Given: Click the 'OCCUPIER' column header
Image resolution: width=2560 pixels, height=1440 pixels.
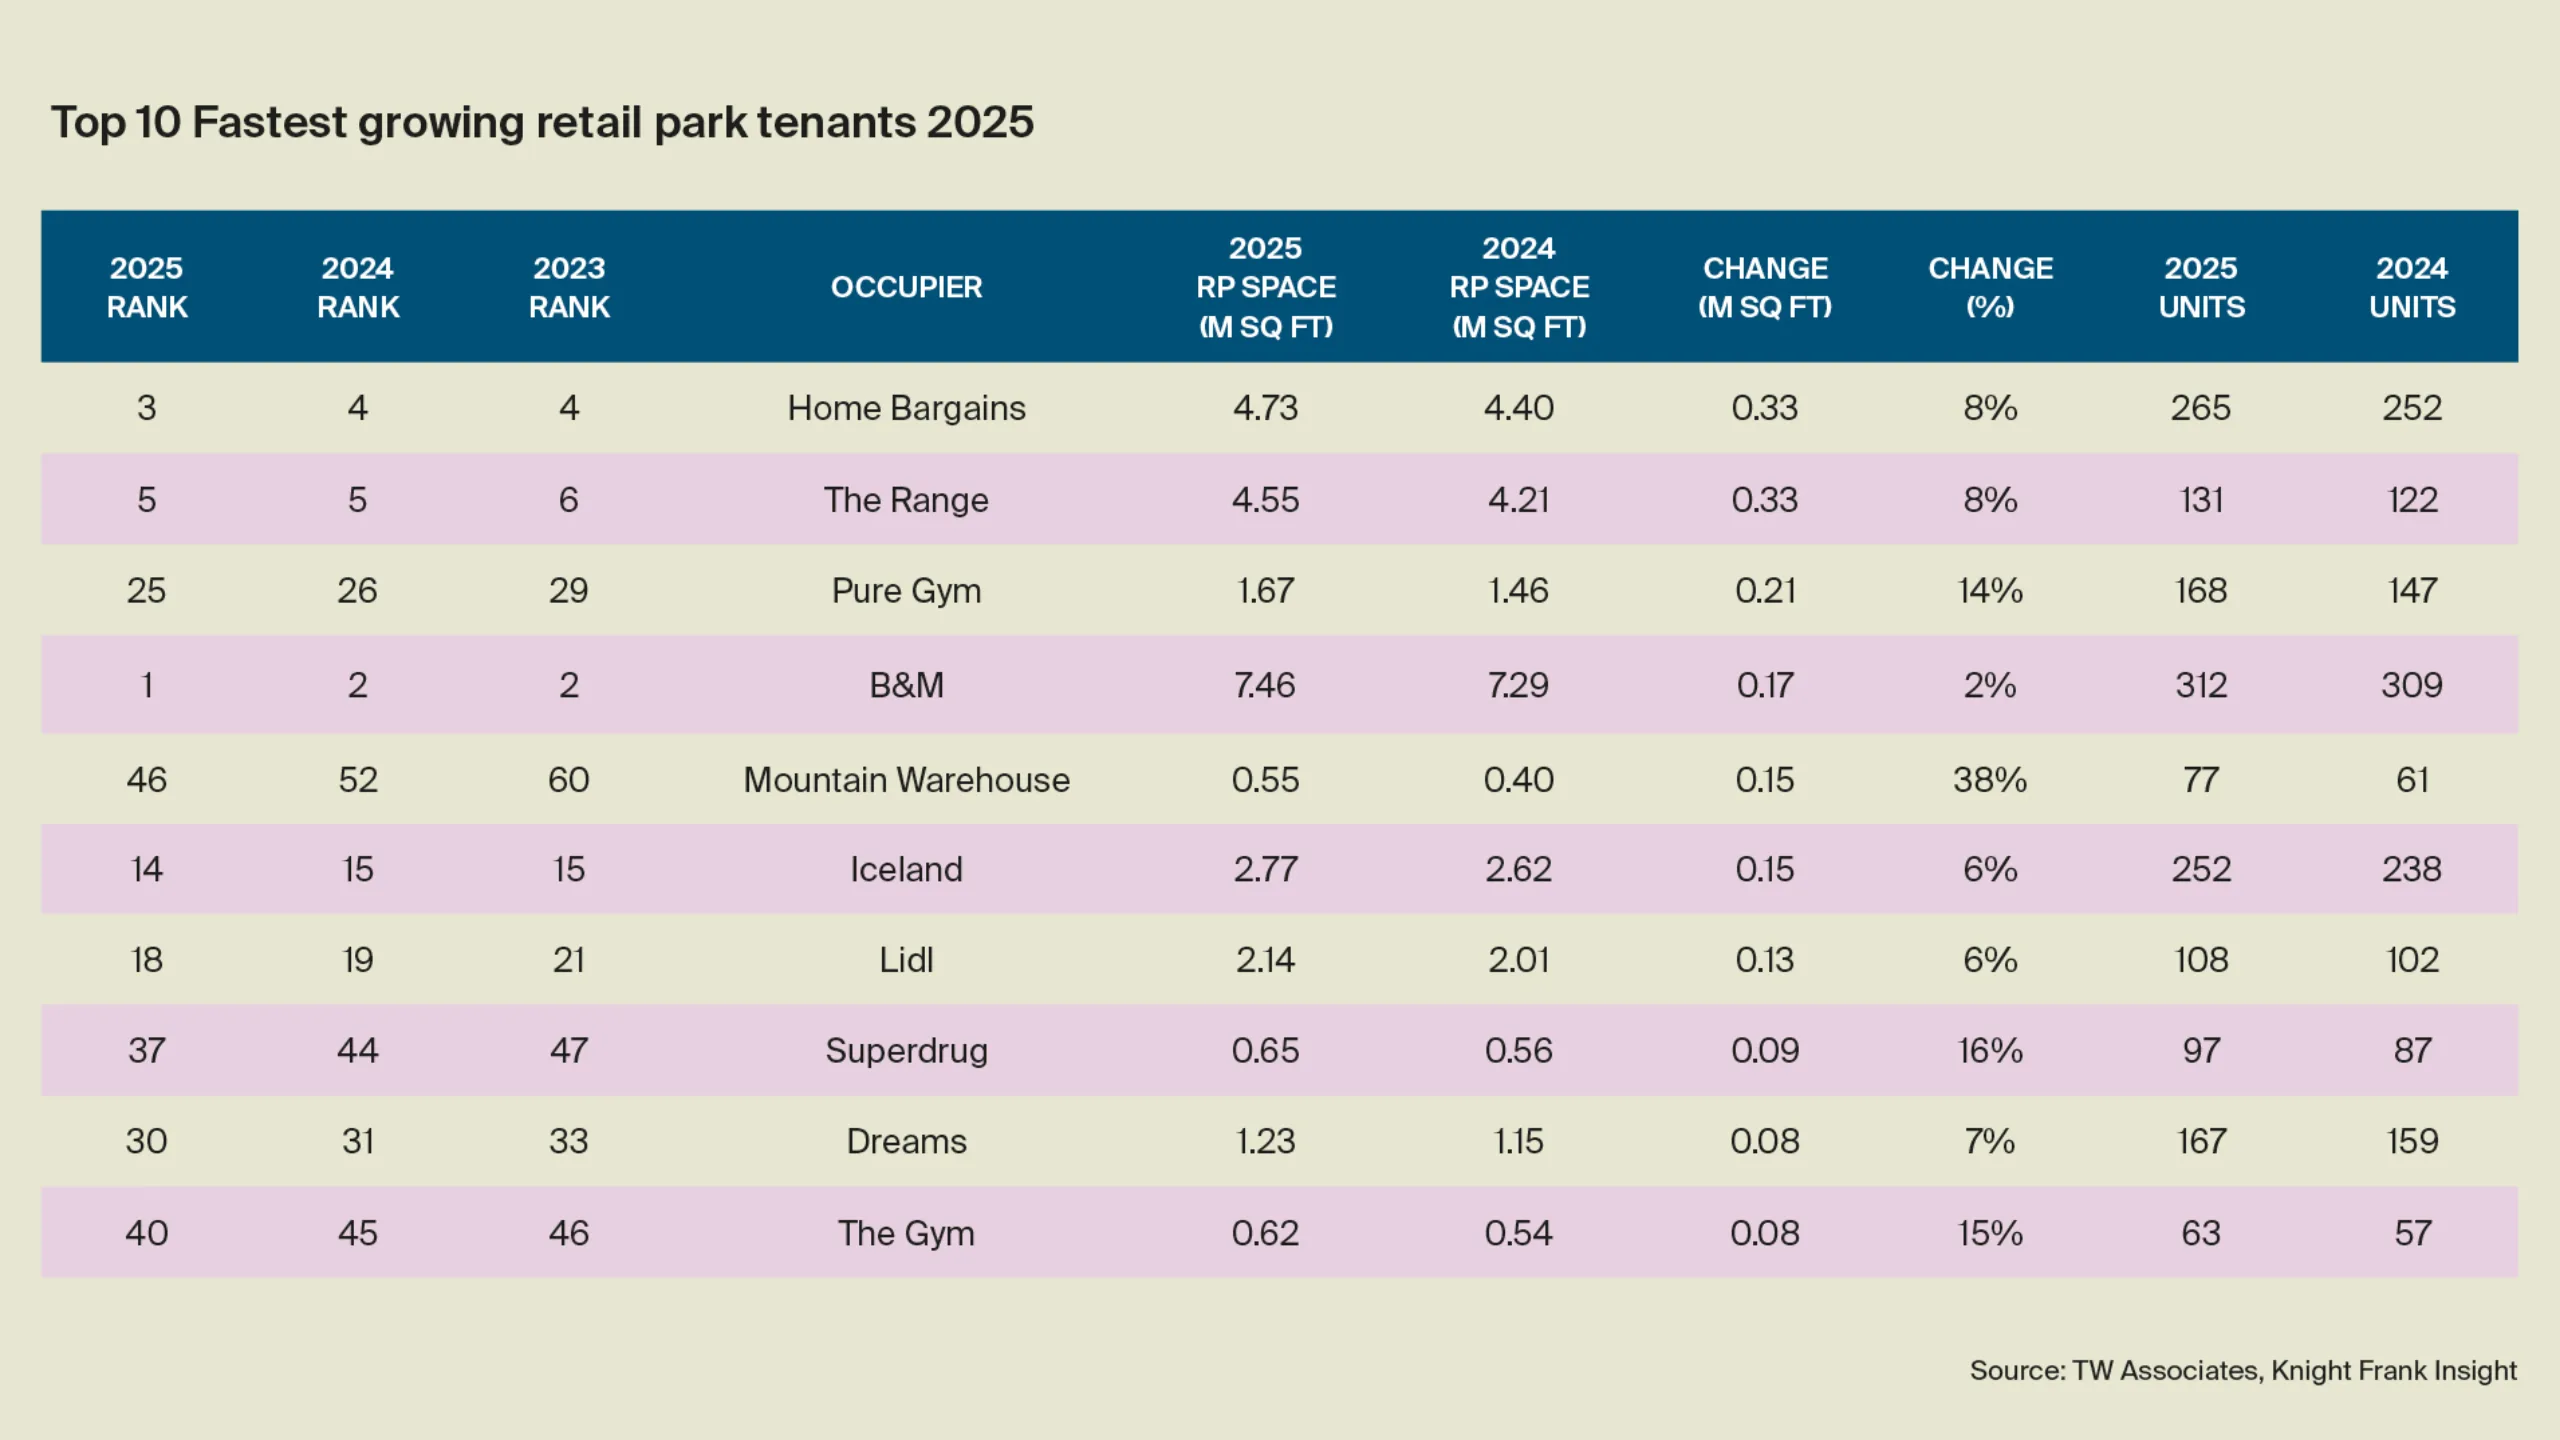Looking at the screenshot, I should 906,287.
